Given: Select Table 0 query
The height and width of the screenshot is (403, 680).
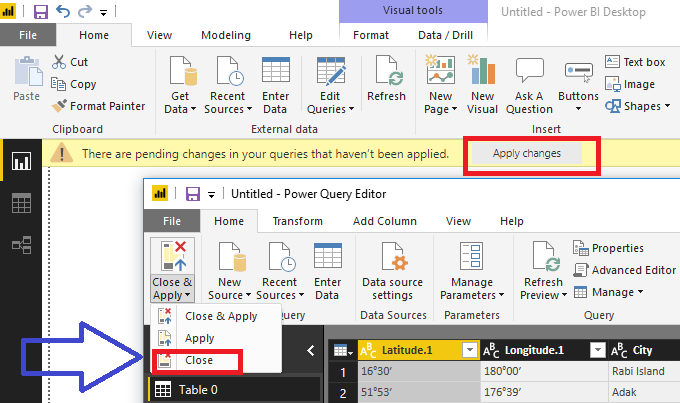Looking at the screenshot, I should pos(235,390).
